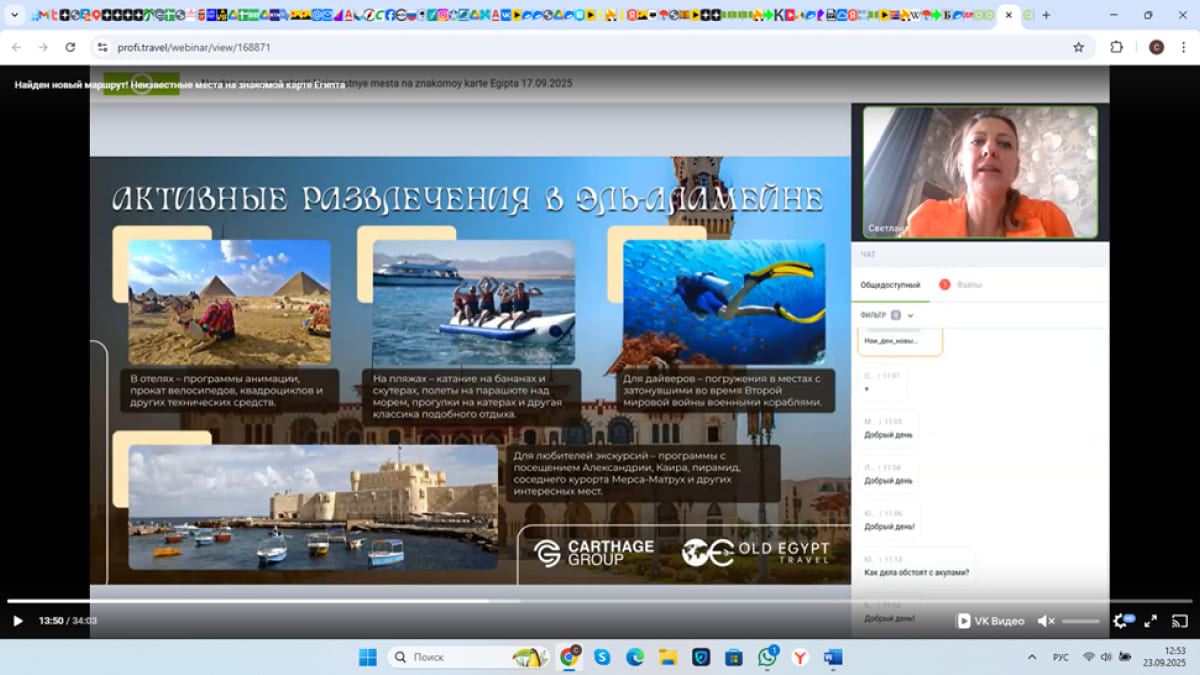Open video quality settings gear
This screenshot has height=675, width=1200.
pyautogui.click(x=1121, y=621)
